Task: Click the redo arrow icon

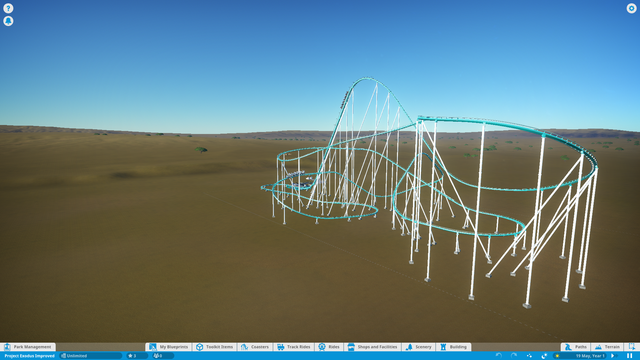Action: 513,356
